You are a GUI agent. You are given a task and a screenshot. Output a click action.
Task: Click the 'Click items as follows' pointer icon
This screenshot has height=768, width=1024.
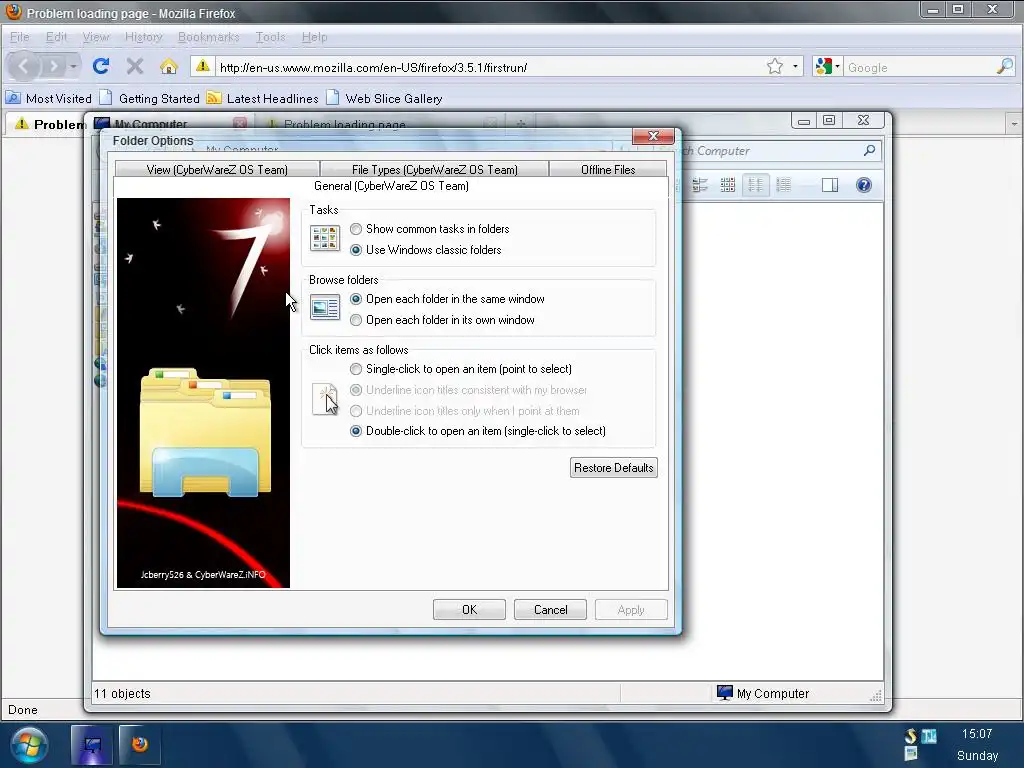coord(325,399)
